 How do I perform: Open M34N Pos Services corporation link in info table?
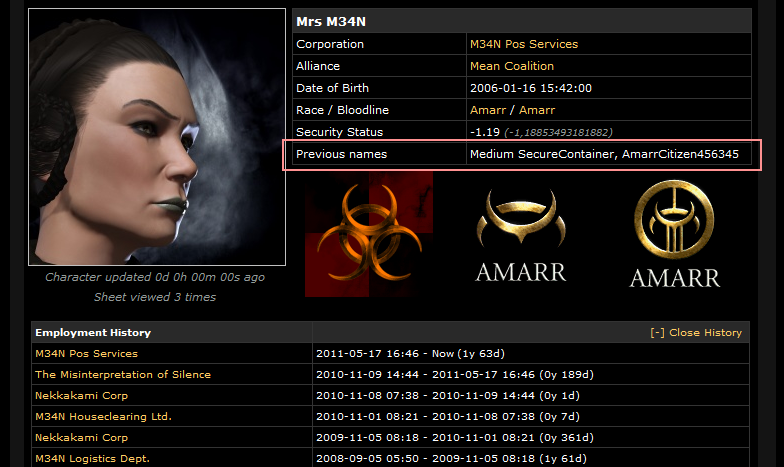(524, 44)
